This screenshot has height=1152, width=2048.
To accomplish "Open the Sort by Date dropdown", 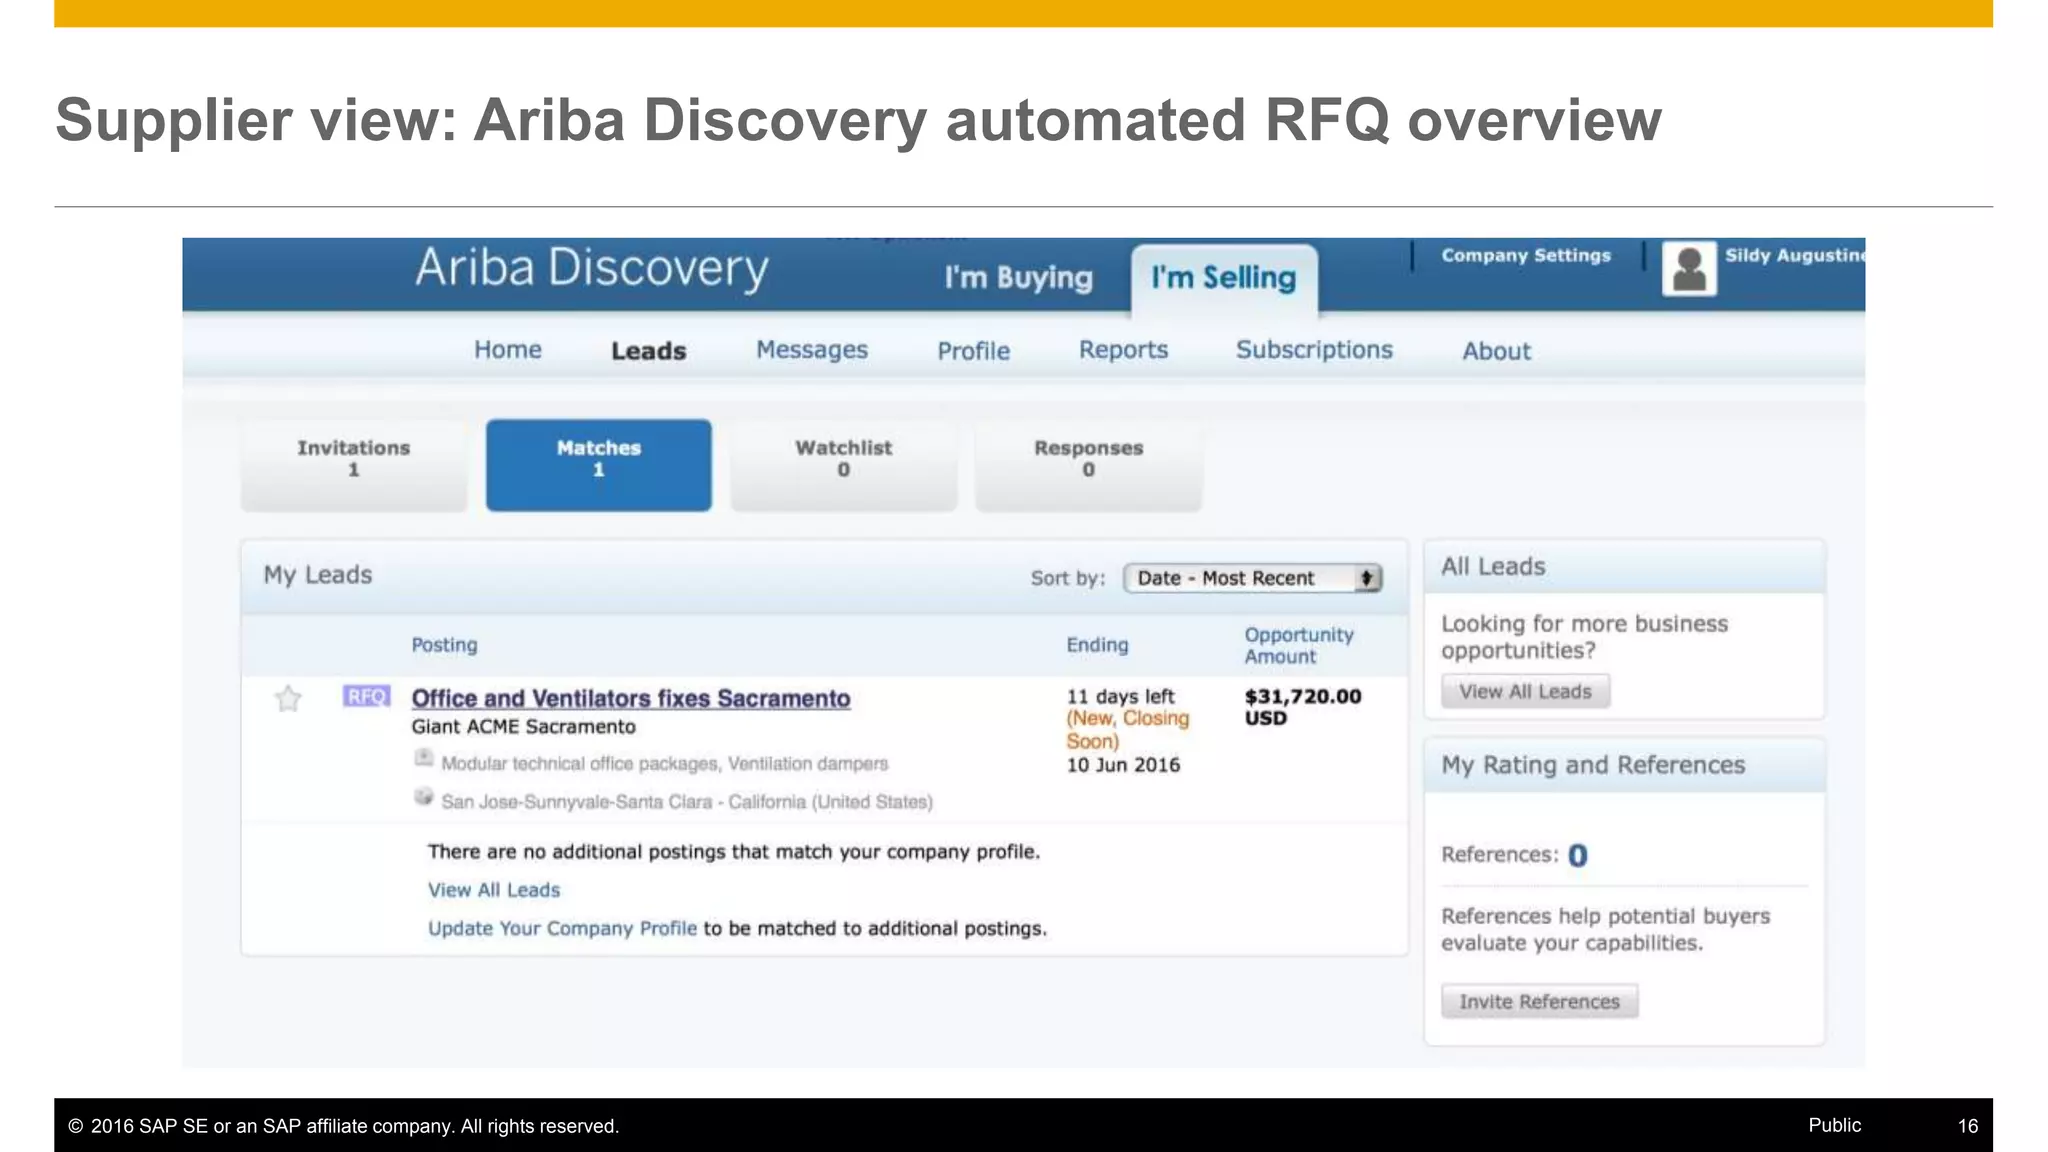I will pyautogui.click(x=1253, y=578).
